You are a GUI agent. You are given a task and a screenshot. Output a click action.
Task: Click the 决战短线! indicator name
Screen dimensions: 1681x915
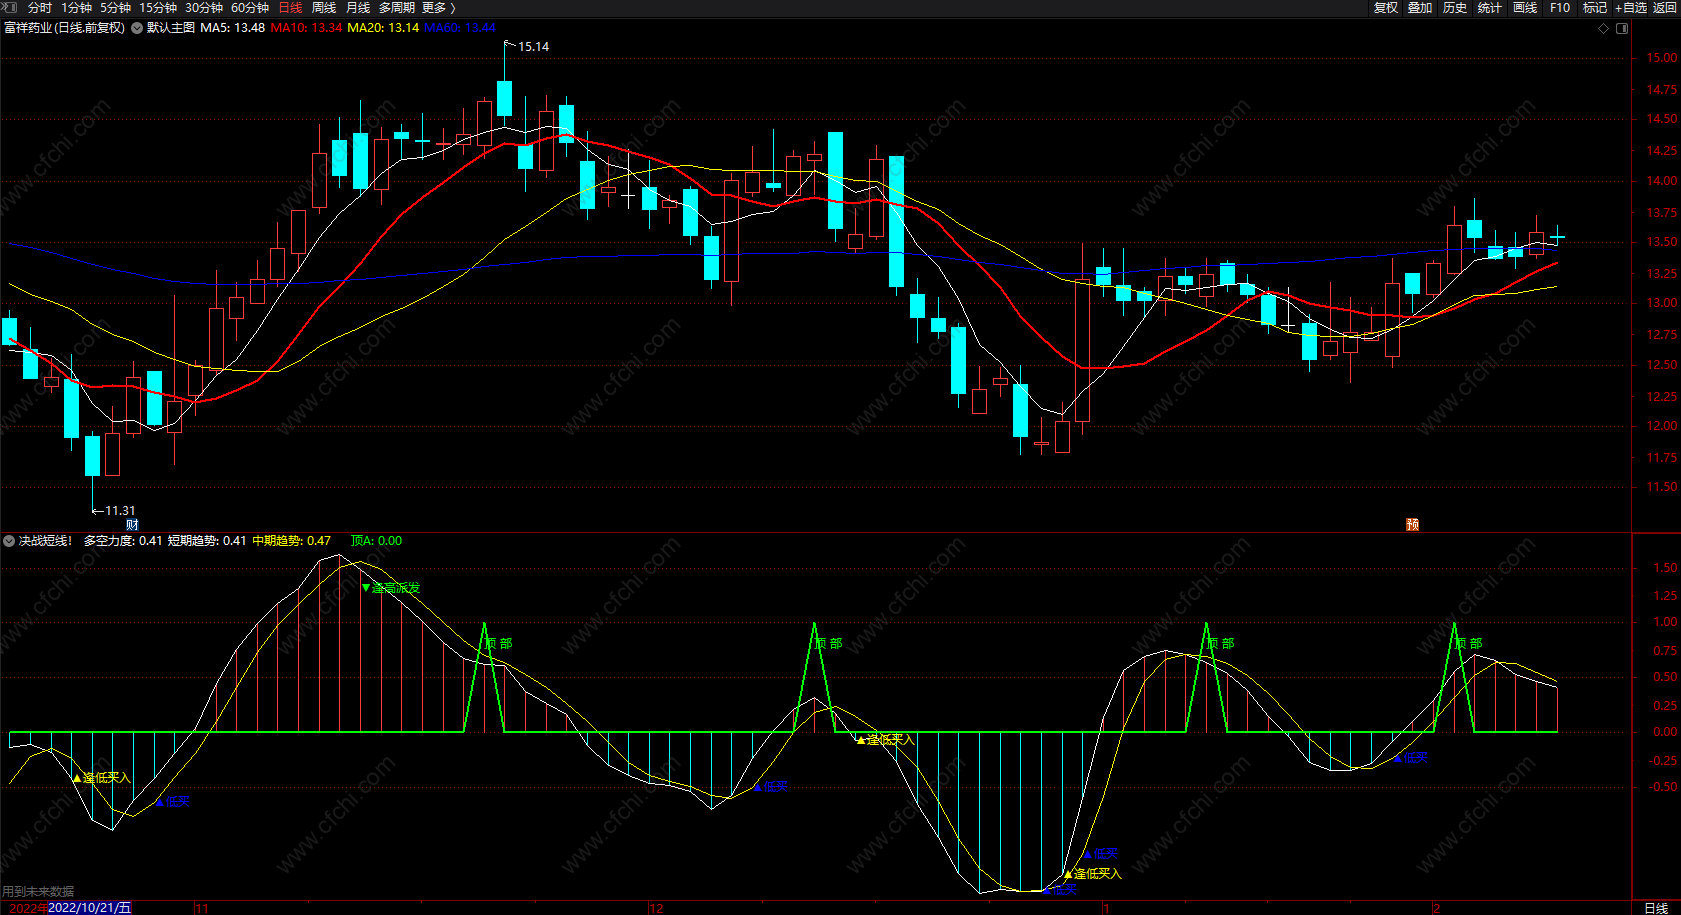46,541
